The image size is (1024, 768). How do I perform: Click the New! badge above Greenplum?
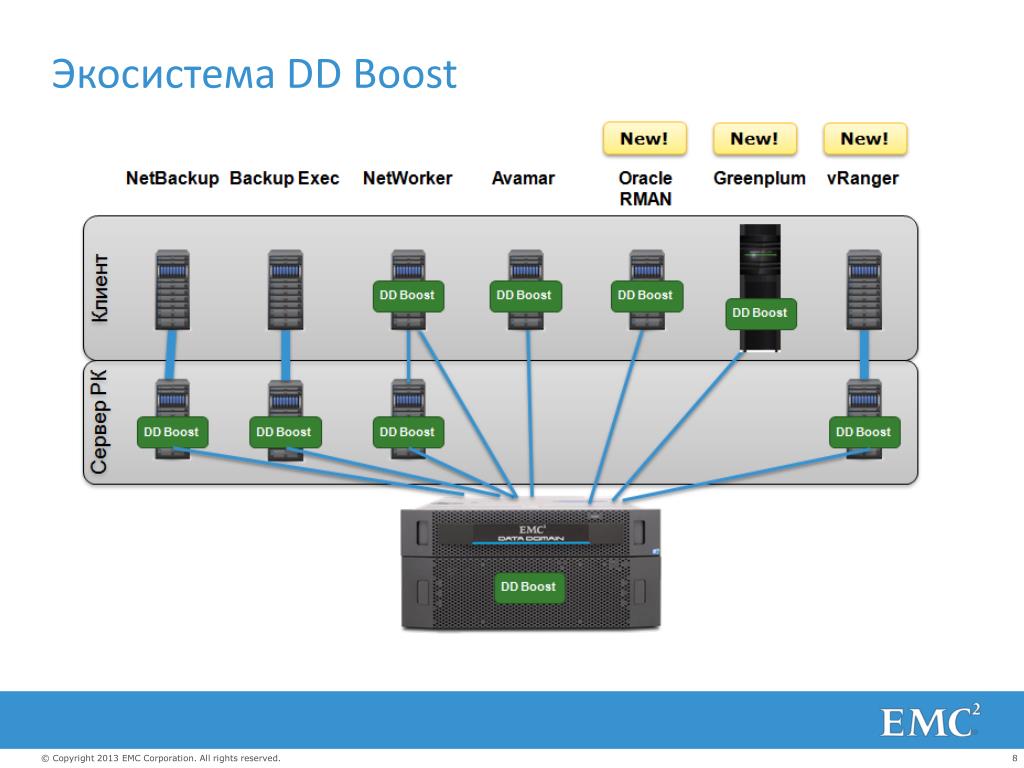tap(755, 138)
